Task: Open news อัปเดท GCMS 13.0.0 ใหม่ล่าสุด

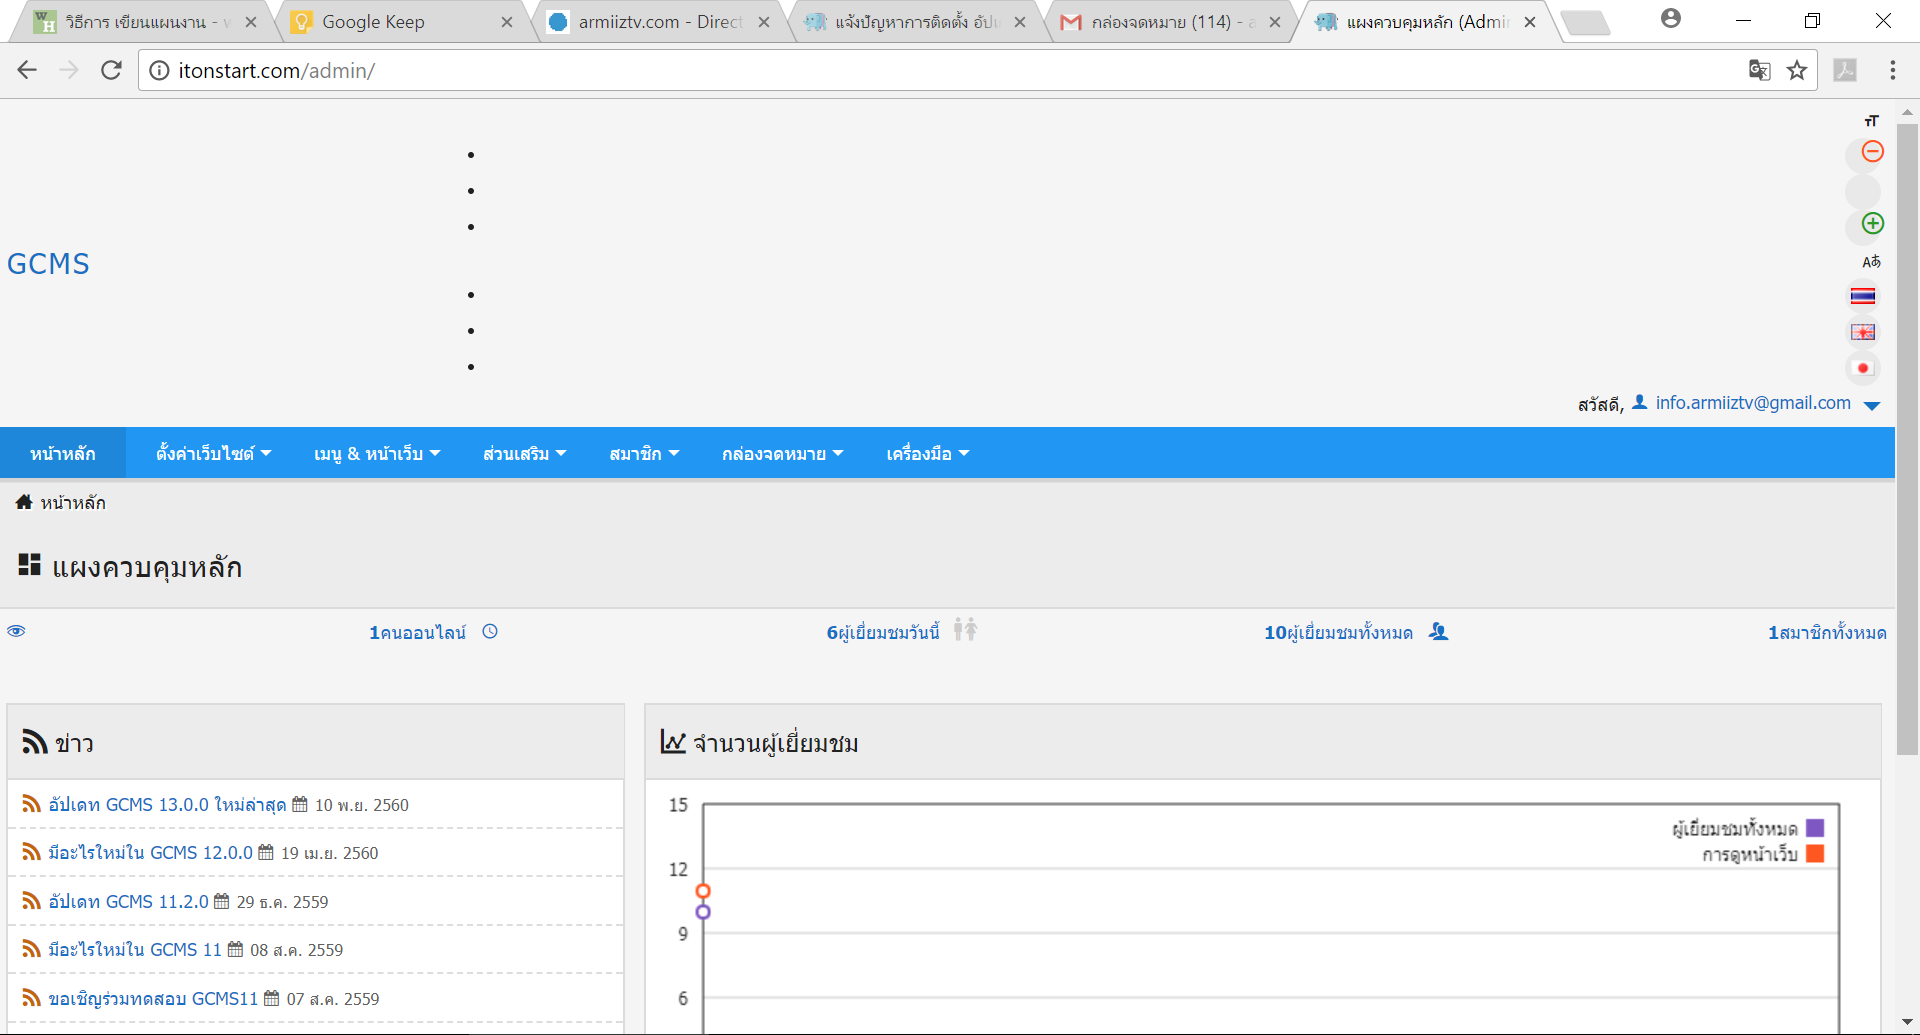Action: (x=167, y=804)
